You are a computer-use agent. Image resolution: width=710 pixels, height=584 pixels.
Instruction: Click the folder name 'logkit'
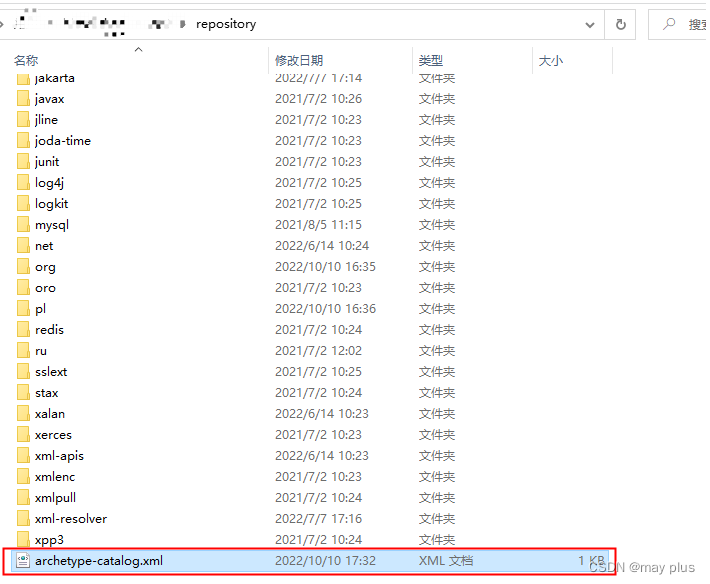pyautogui.click(x=51, y=204)
